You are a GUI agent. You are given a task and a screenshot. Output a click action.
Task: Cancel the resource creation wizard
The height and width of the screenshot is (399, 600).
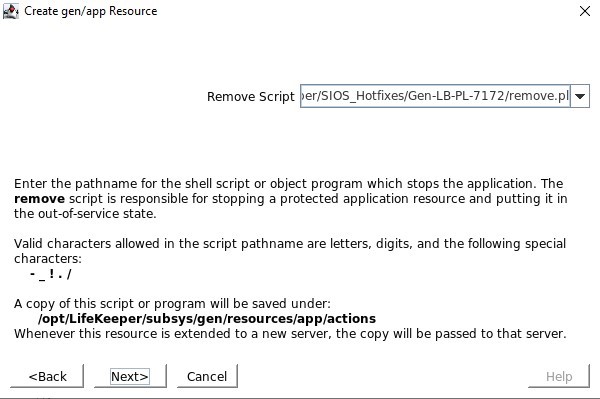point(207,376)
